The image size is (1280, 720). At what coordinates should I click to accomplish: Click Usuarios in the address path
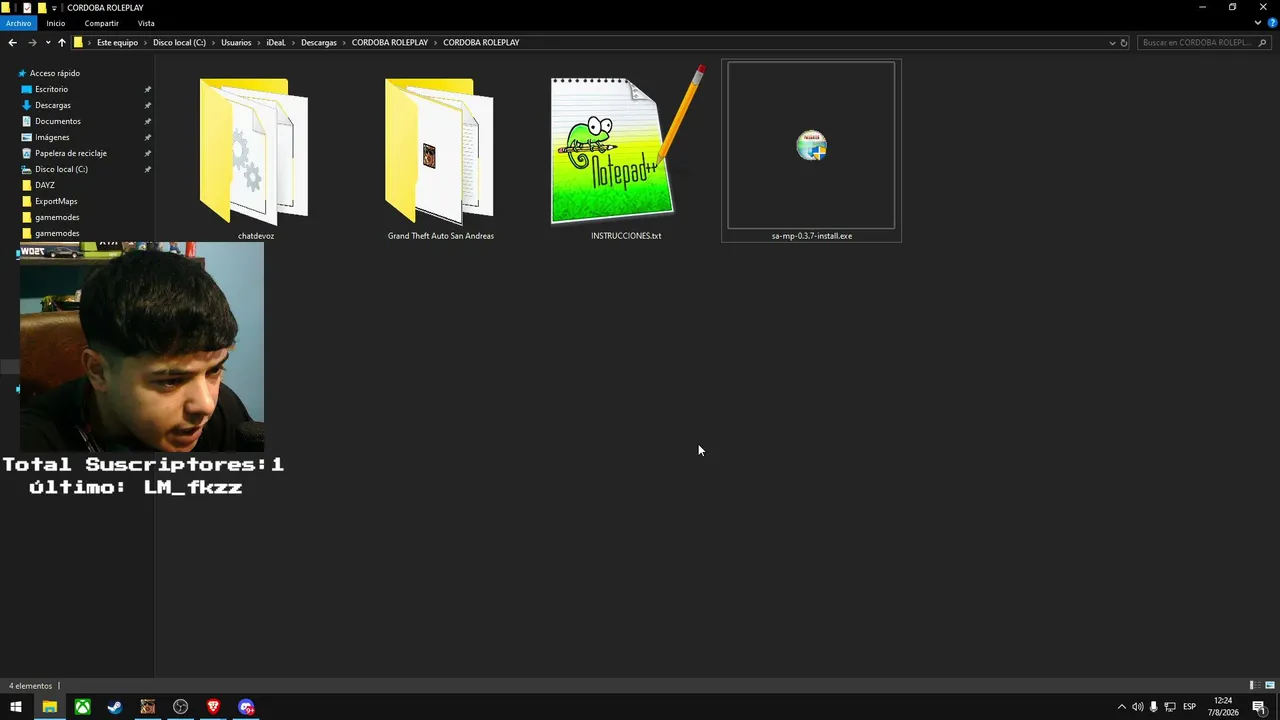[x=236, y=43]
